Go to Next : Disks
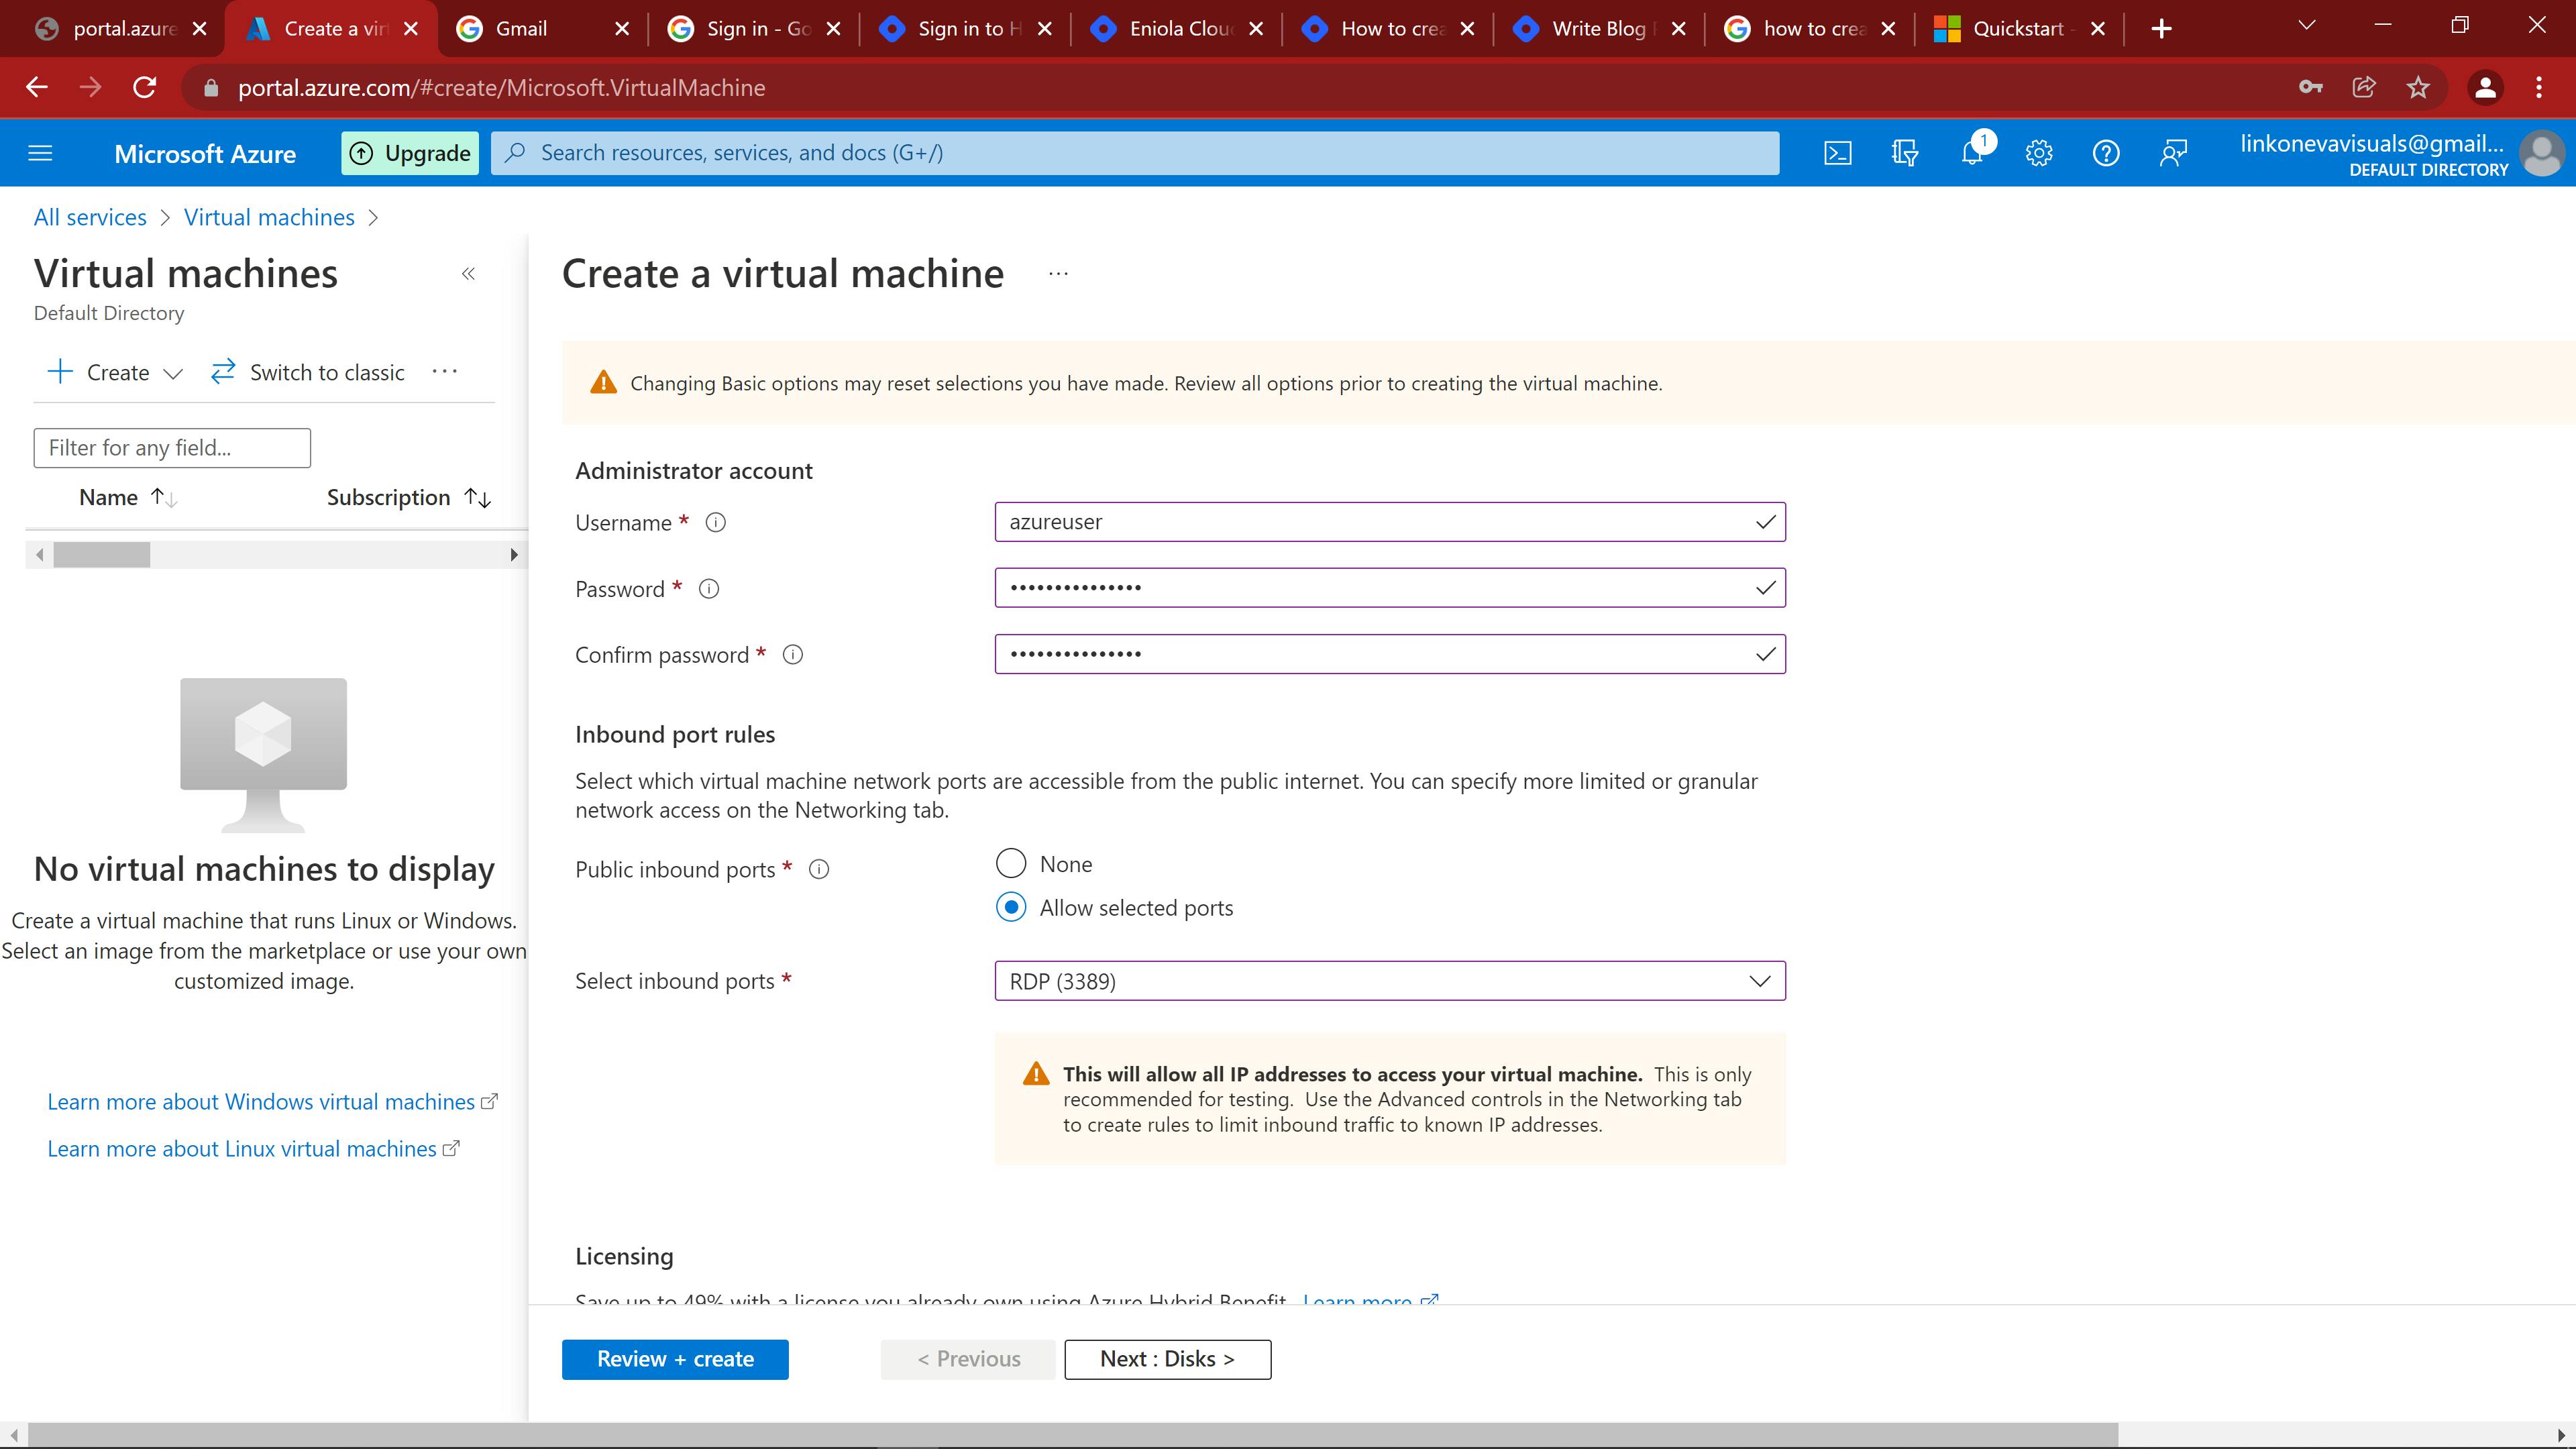 [x=1167, y=1359]
